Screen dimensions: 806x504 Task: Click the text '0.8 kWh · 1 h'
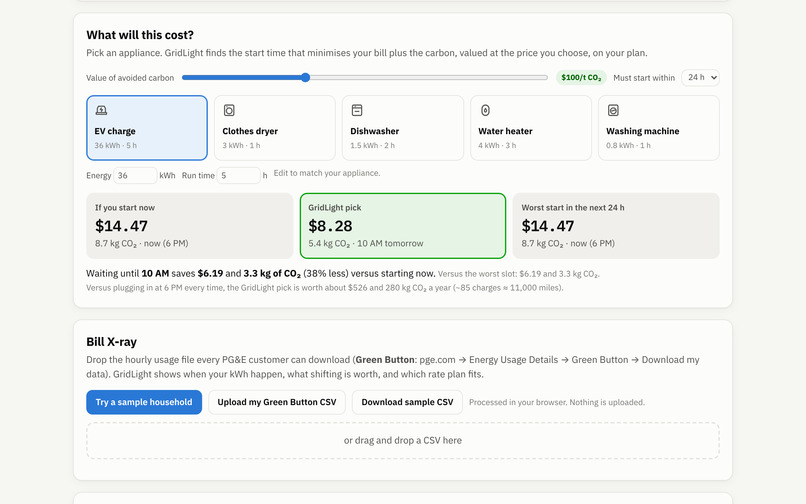coord(628,146)
